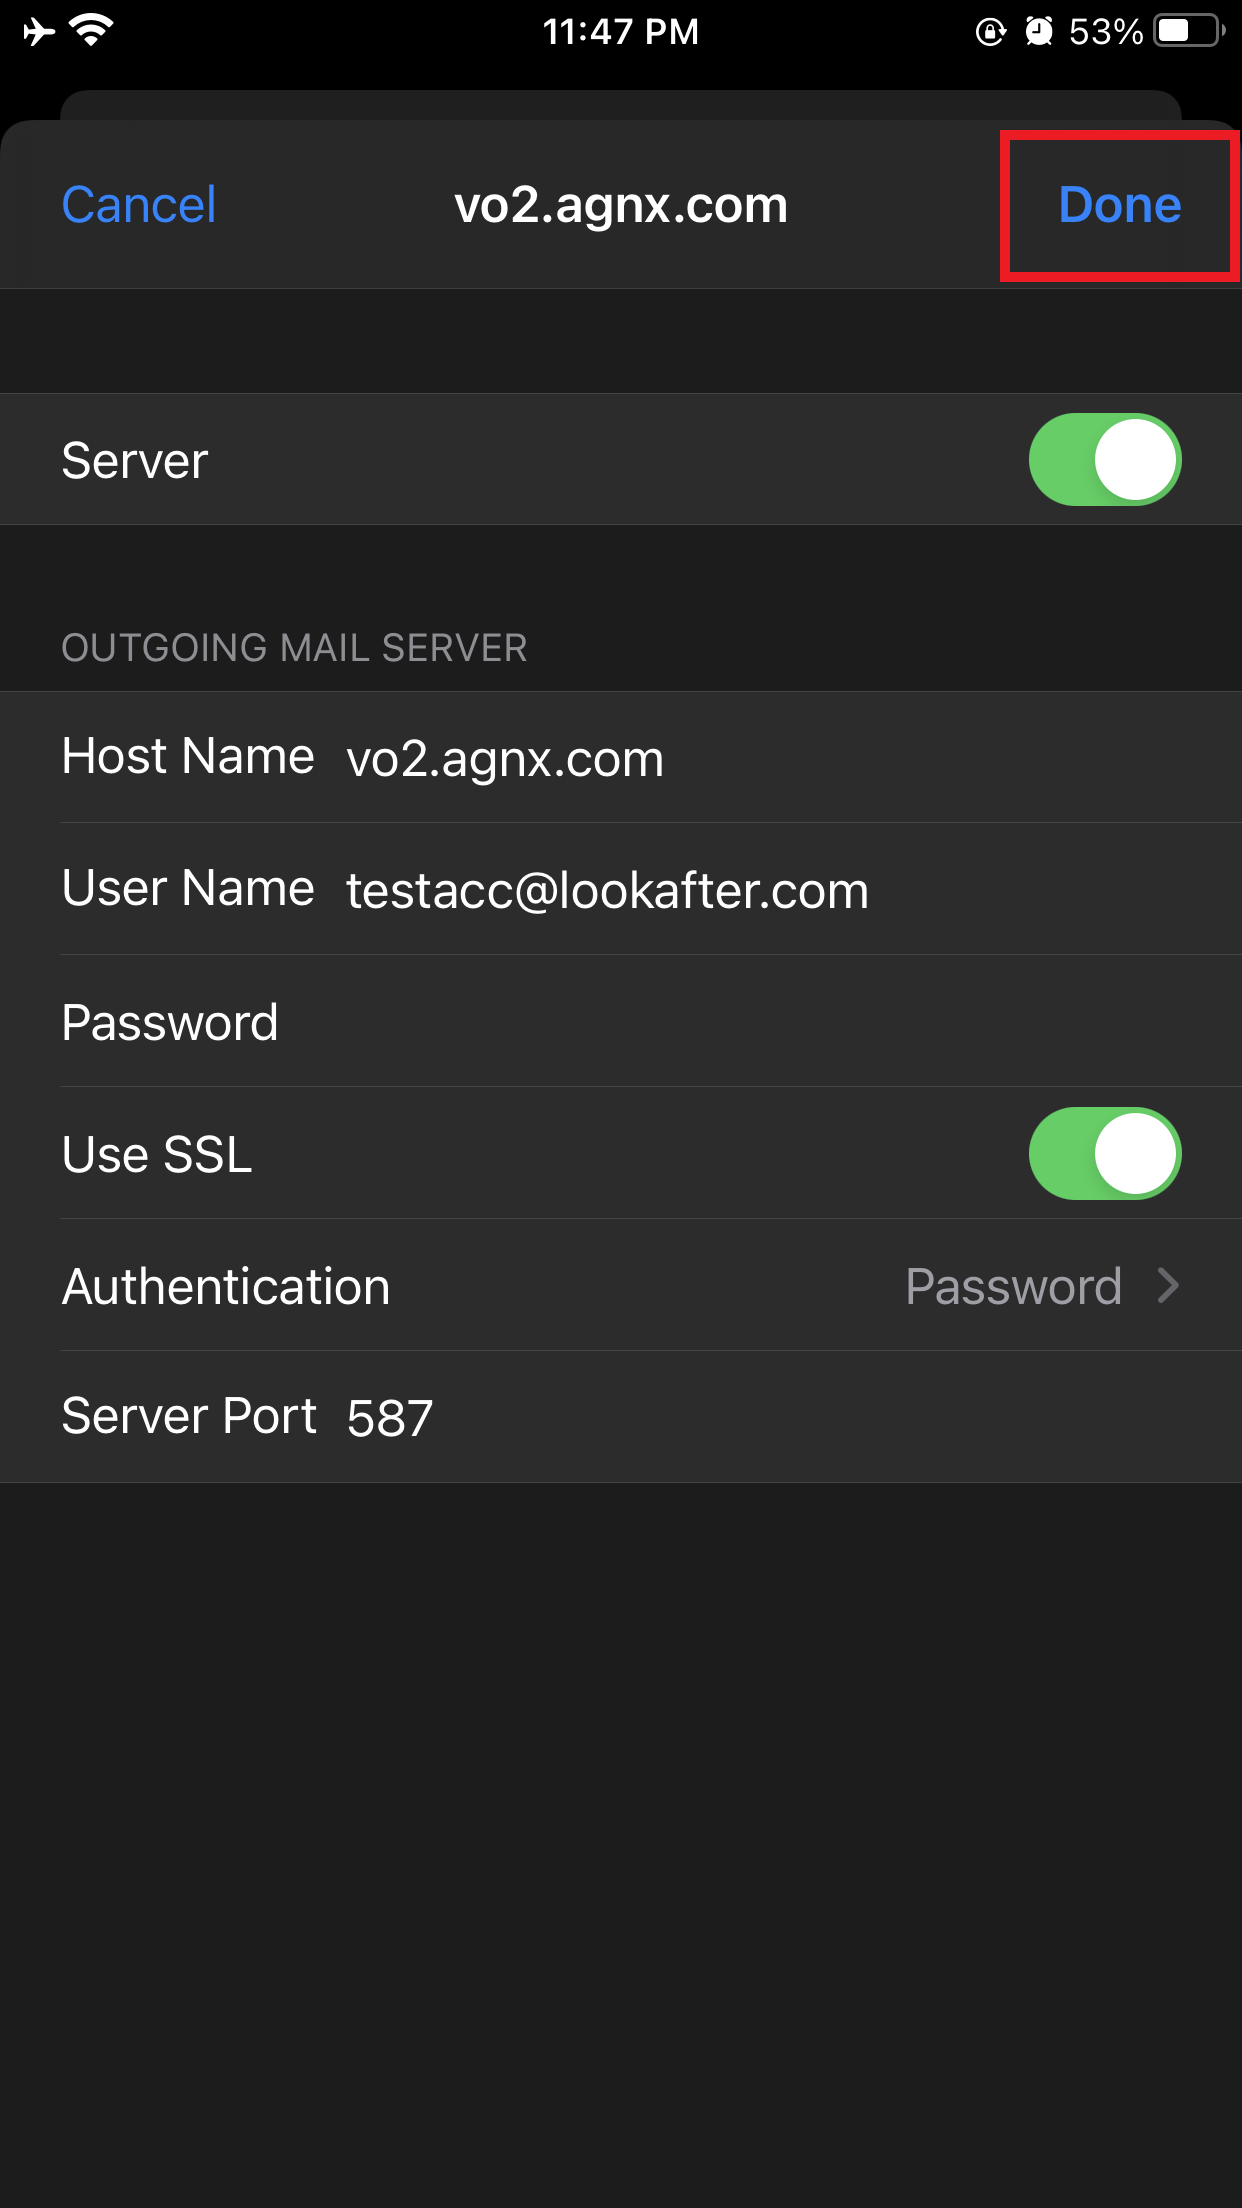Tap the 11:47 PM clock display

620,32
